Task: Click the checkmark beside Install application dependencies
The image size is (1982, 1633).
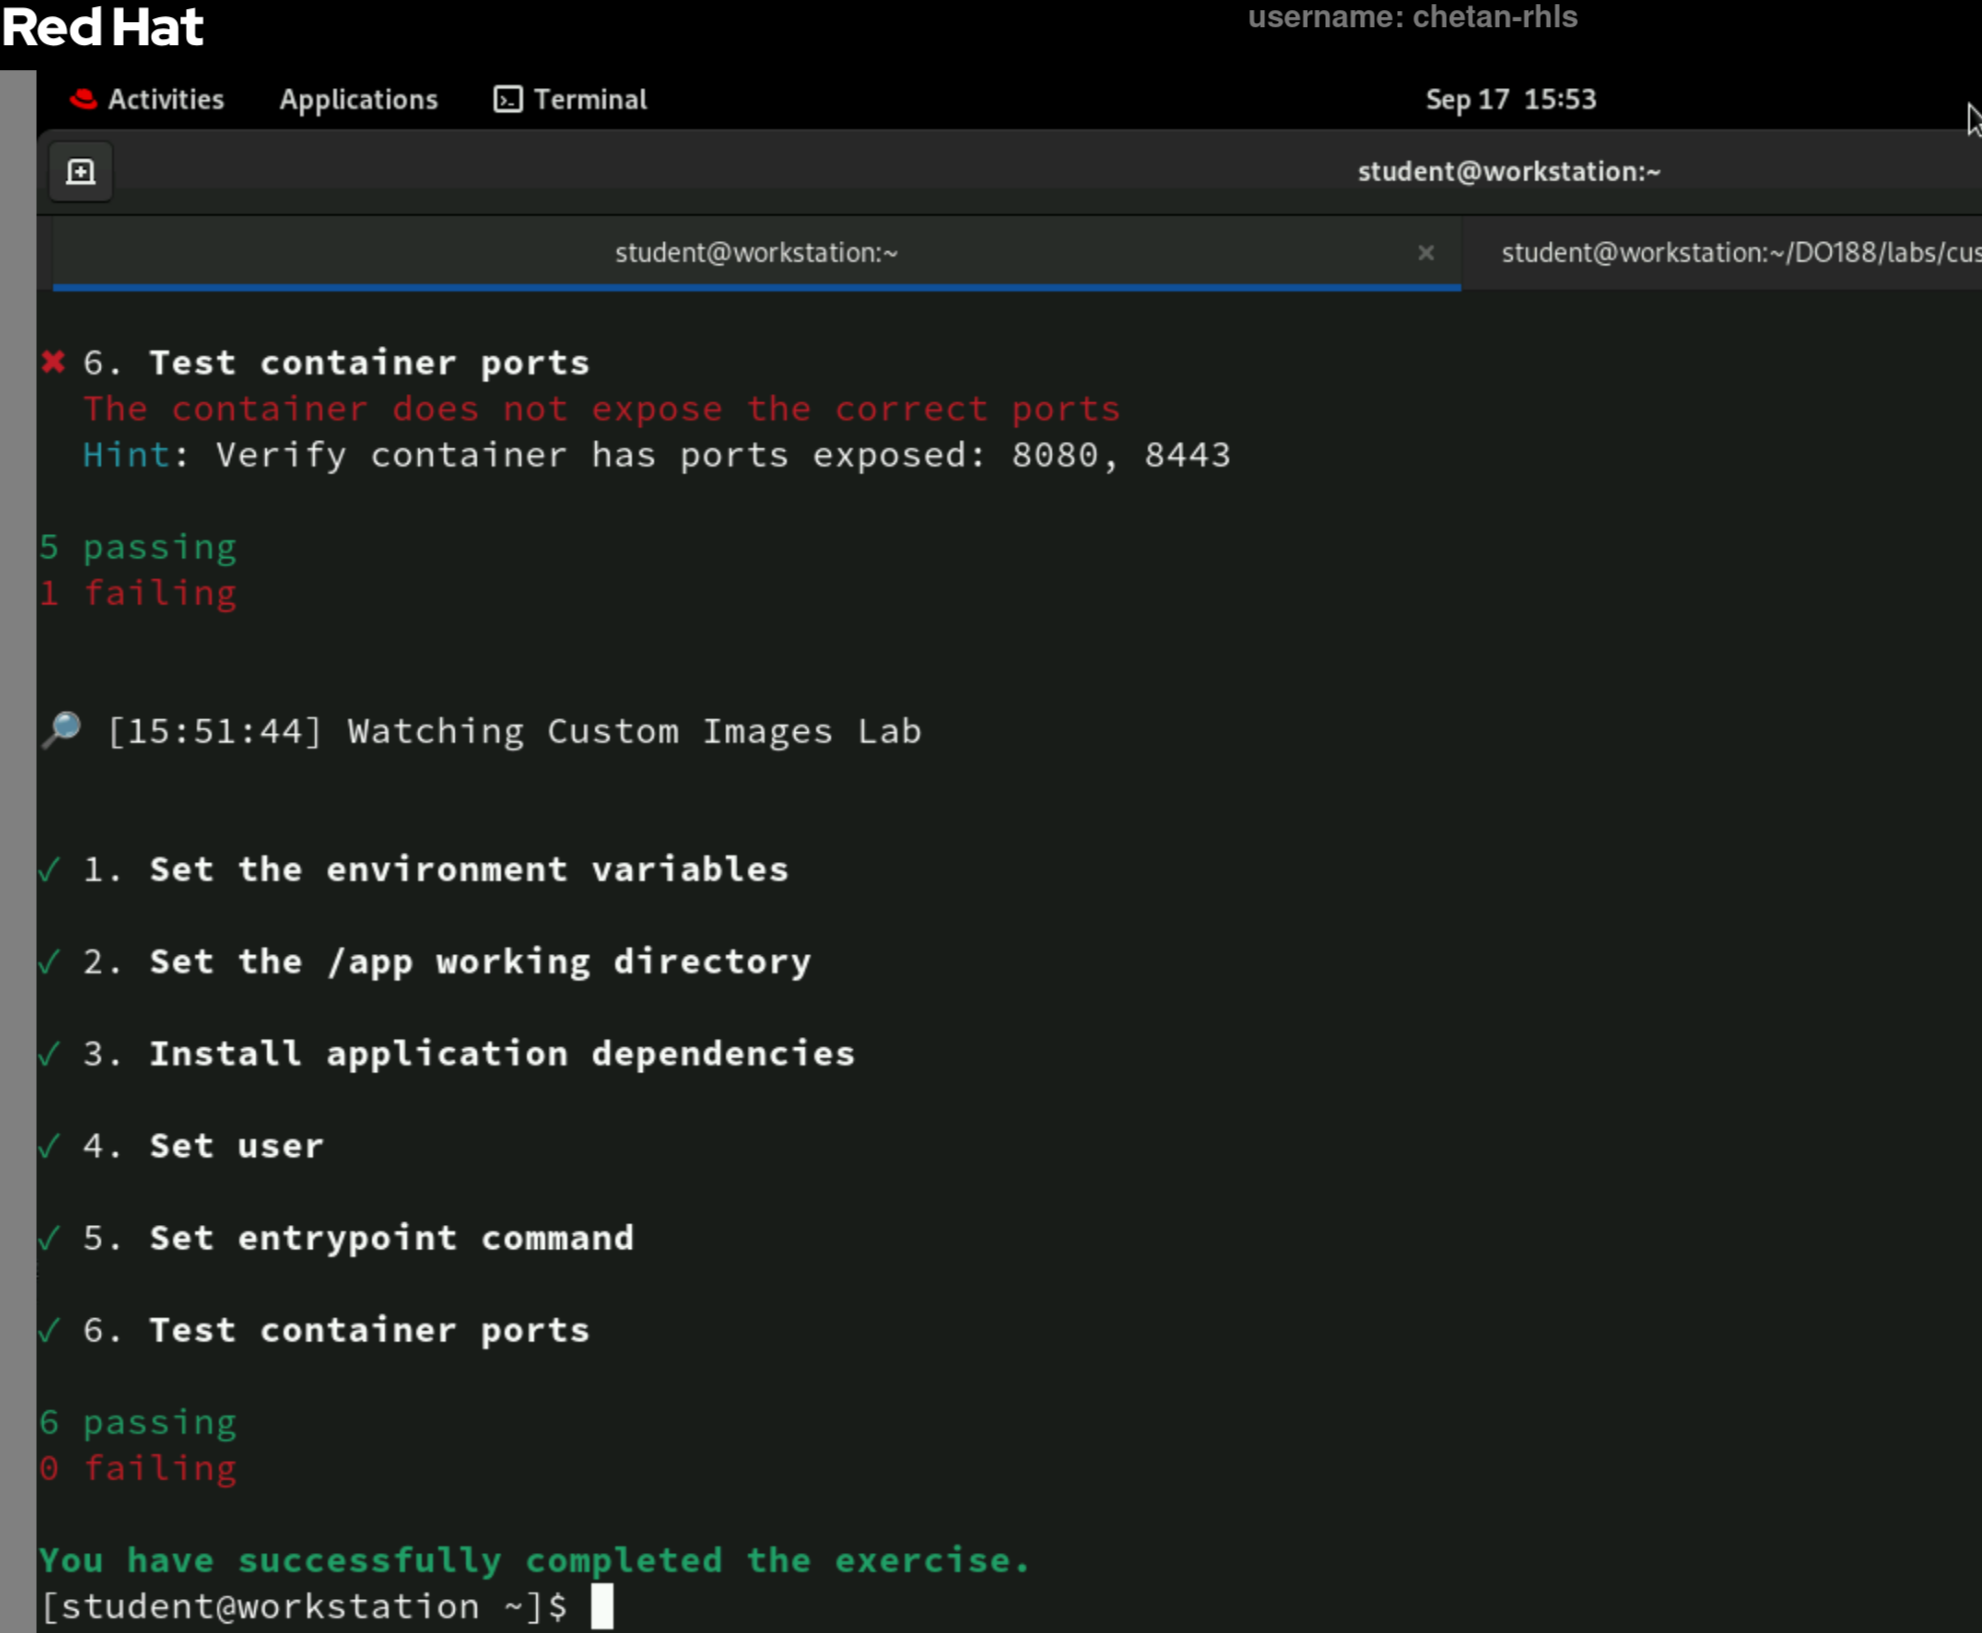Action: click(x=47, y=1053)
